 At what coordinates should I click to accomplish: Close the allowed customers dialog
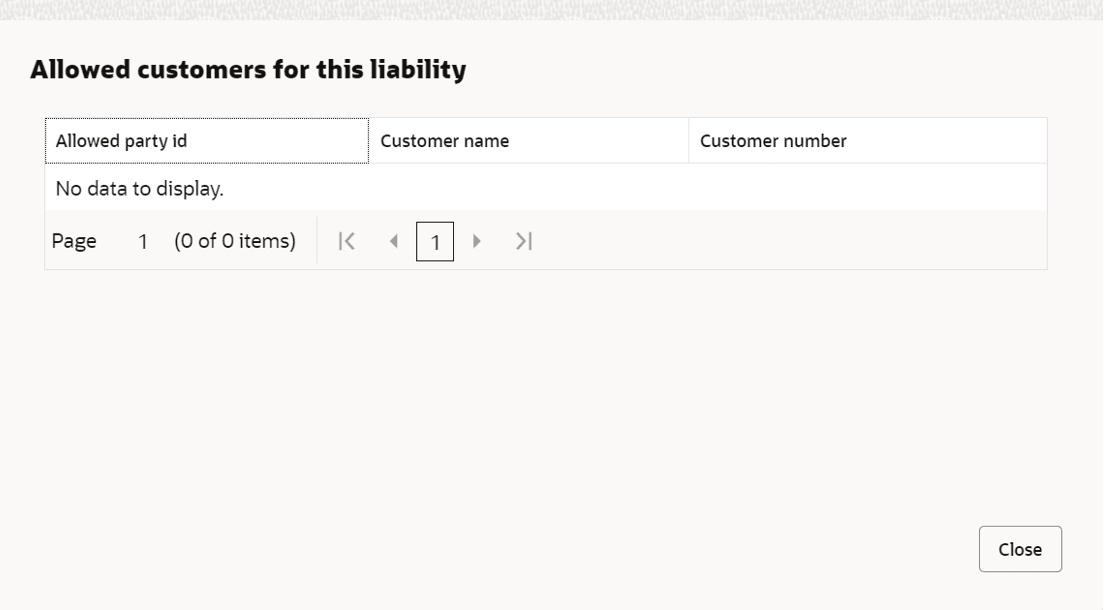[1020, 549]
